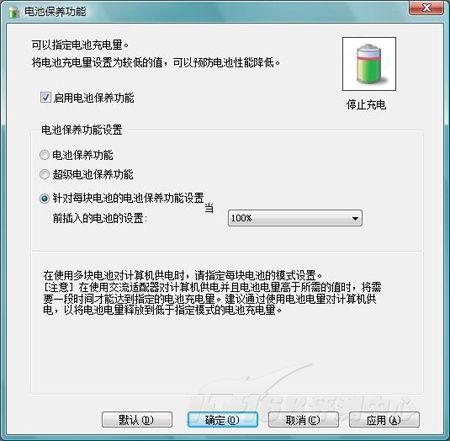
Task: Cancel using the 取消(C) button
Action: click(303, 420)
